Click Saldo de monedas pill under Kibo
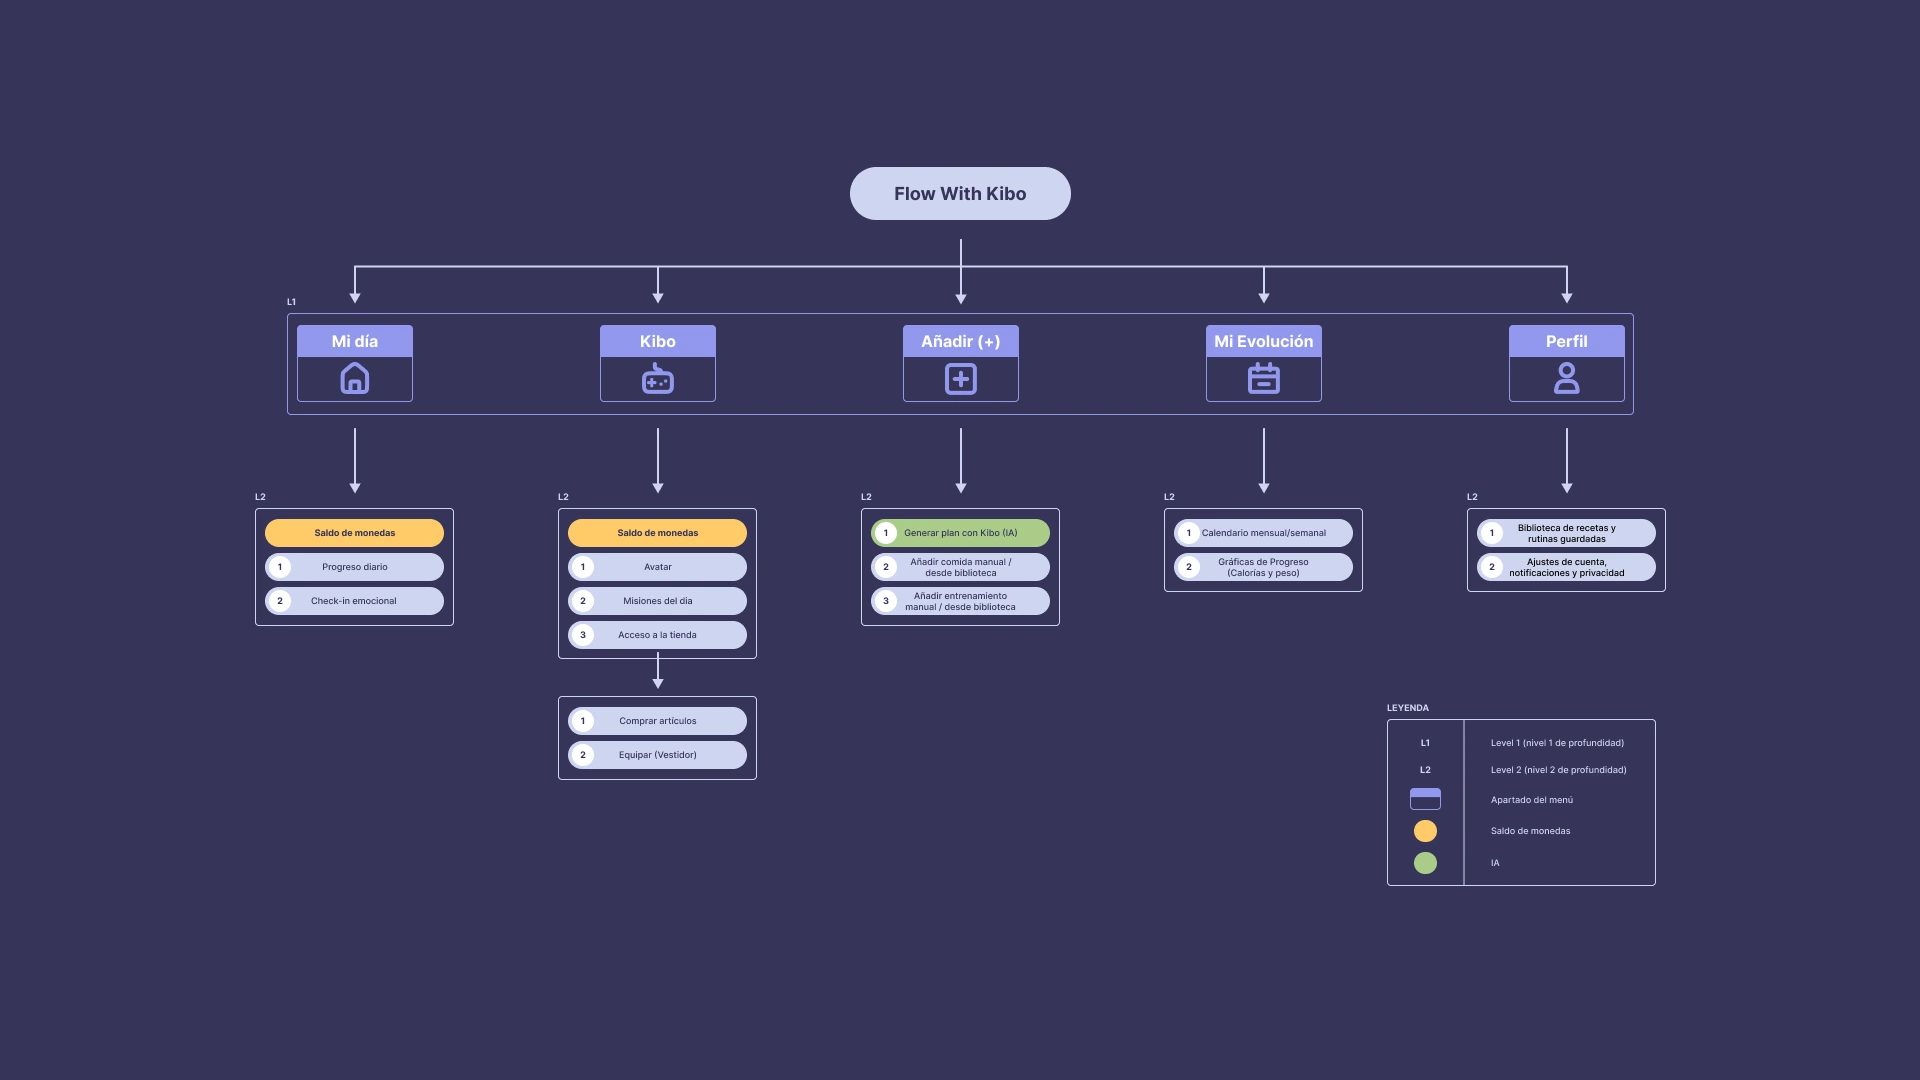This screenshot has height=1080, width=1920. (658, 533)
